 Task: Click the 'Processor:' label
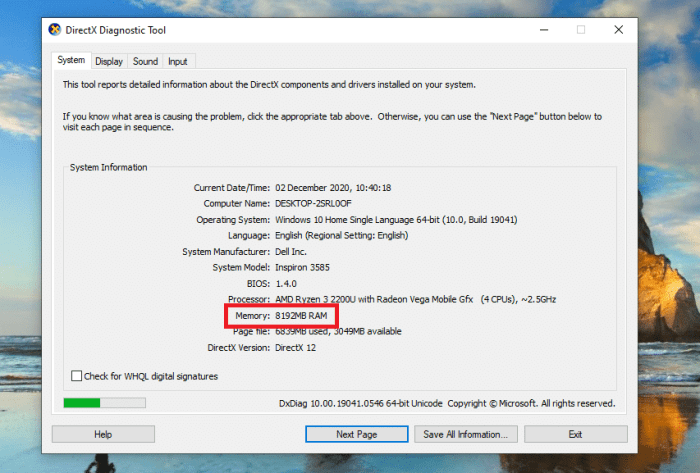click(x=249, y=299)
